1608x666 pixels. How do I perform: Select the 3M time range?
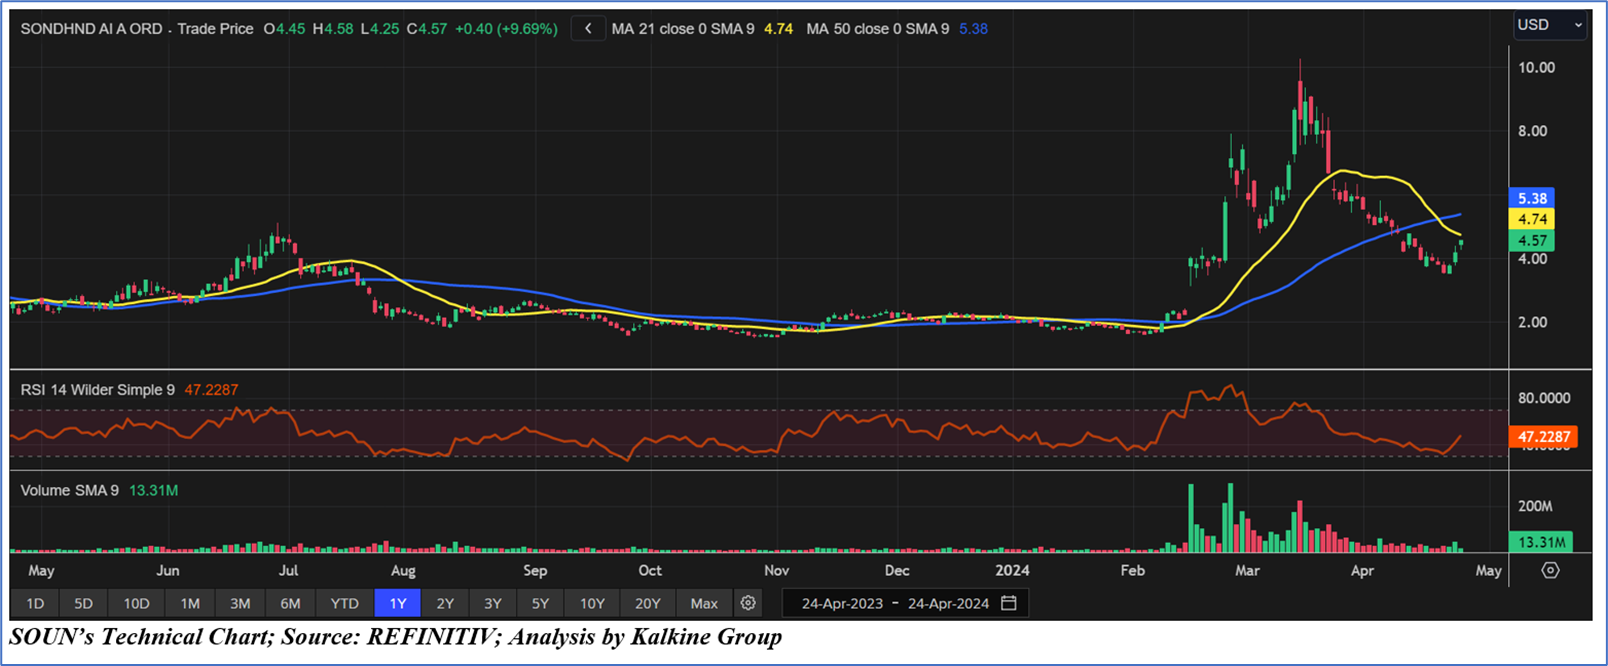(240, 603)
